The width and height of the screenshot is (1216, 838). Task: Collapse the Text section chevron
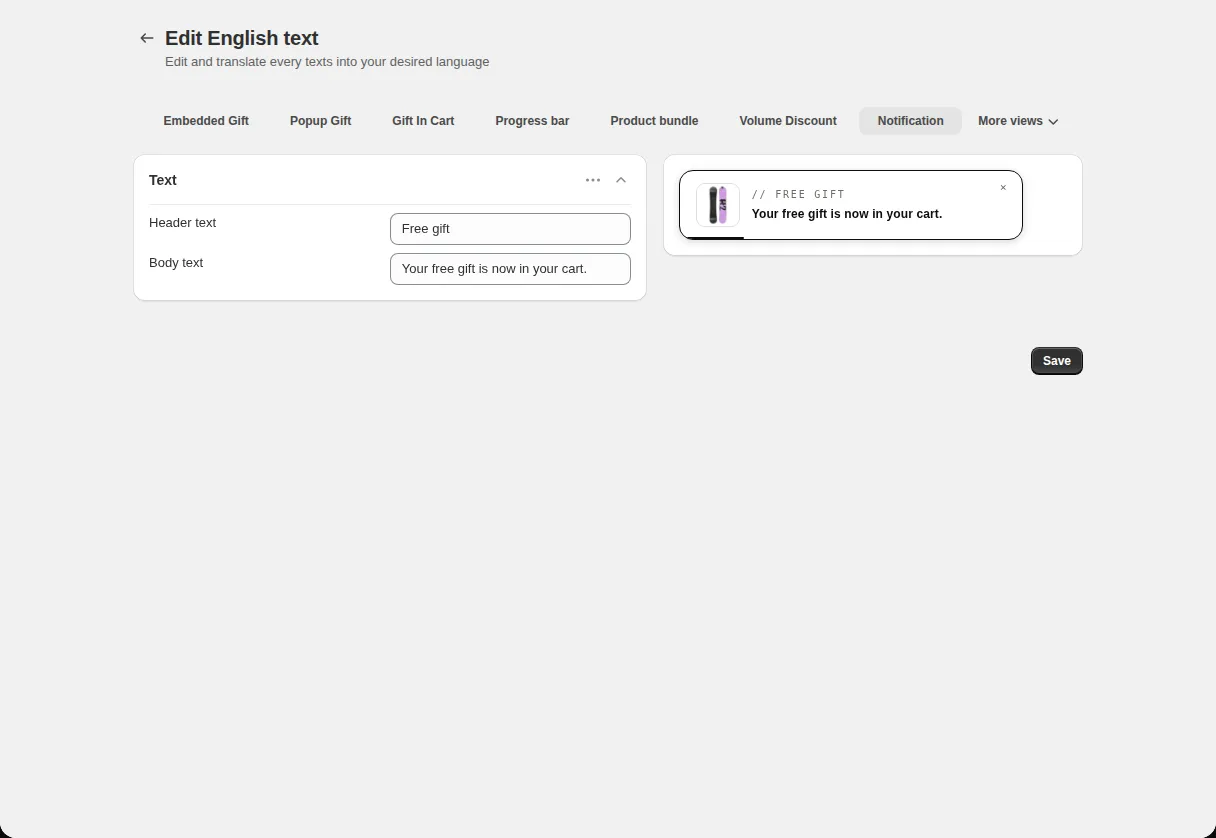point(621,180)
